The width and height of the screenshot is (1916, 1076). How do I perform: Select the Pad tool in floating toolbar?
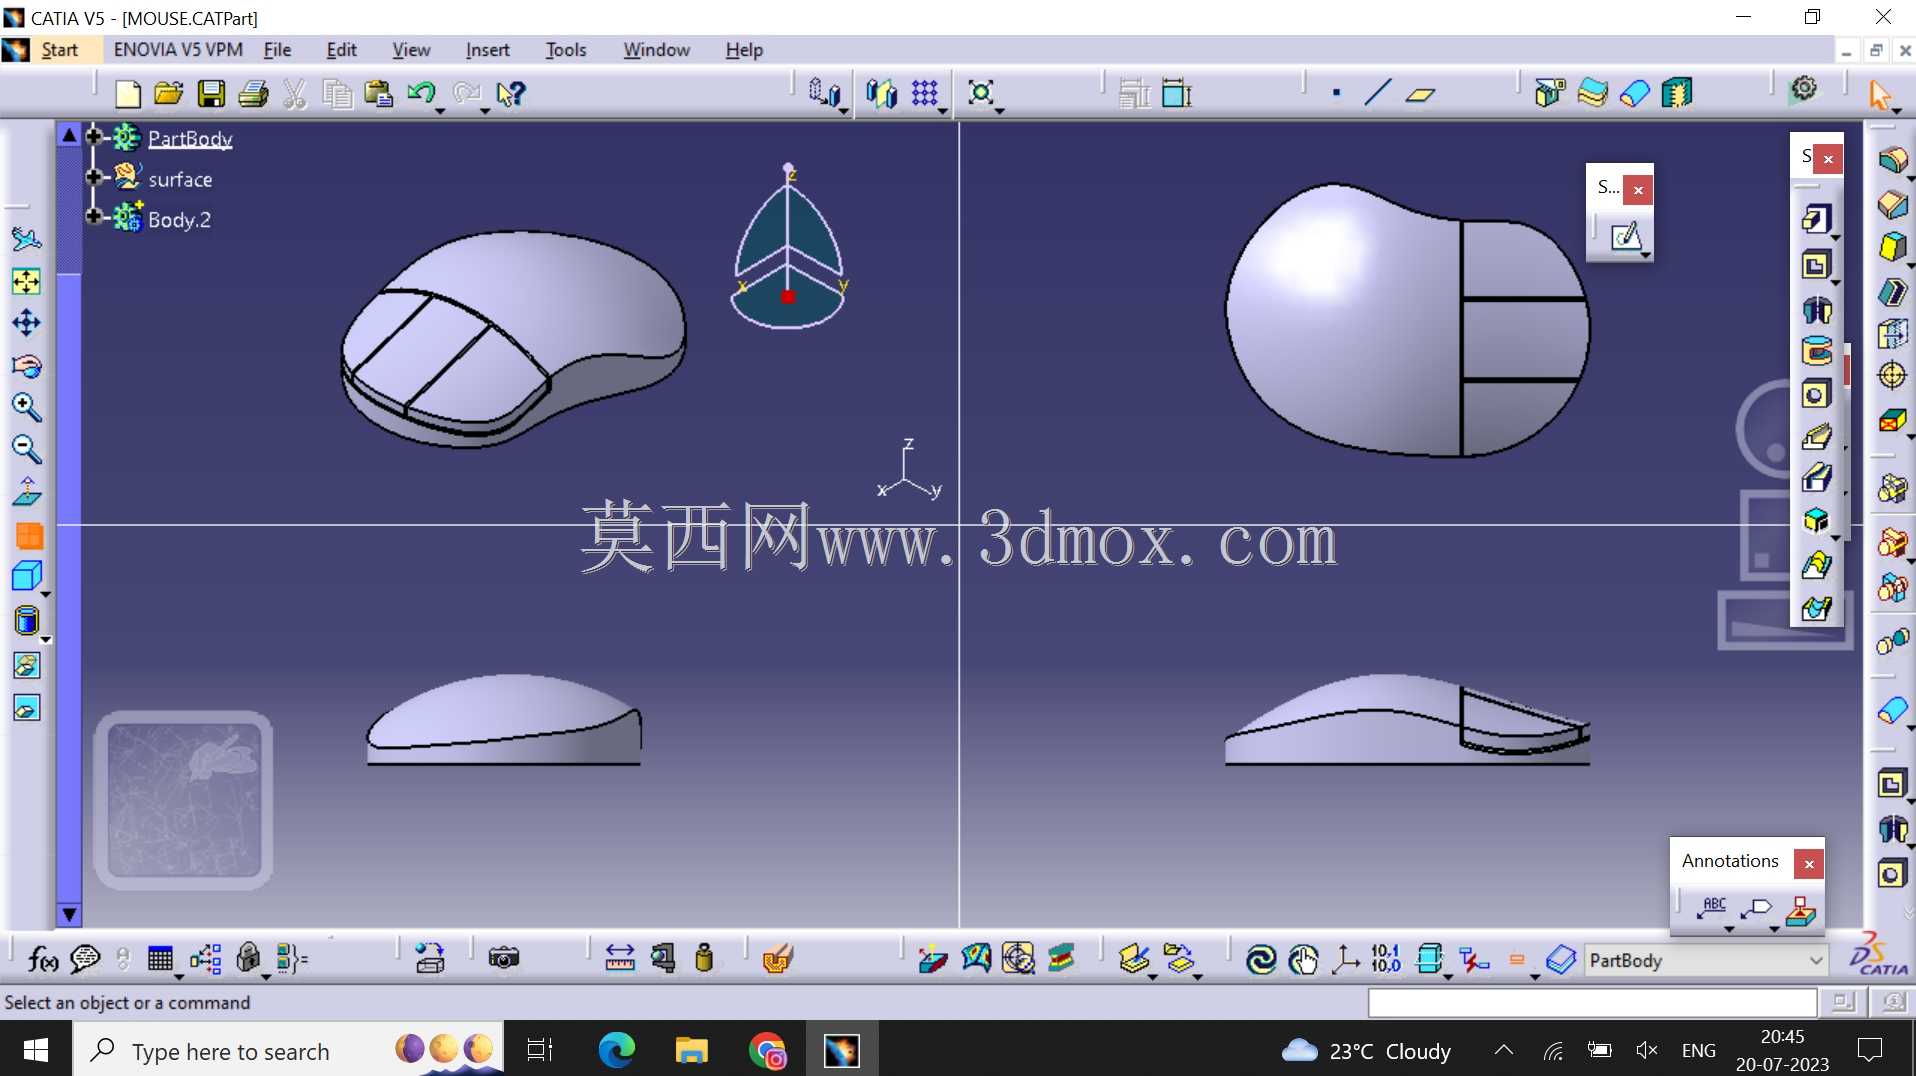1816,219
